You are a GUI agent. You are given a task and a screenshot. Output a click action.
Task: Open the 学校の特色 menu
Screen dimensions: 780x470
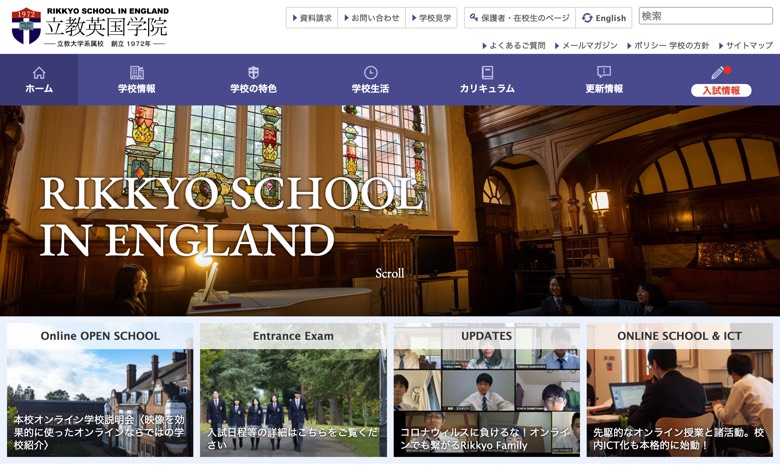(x=254, y=80)
